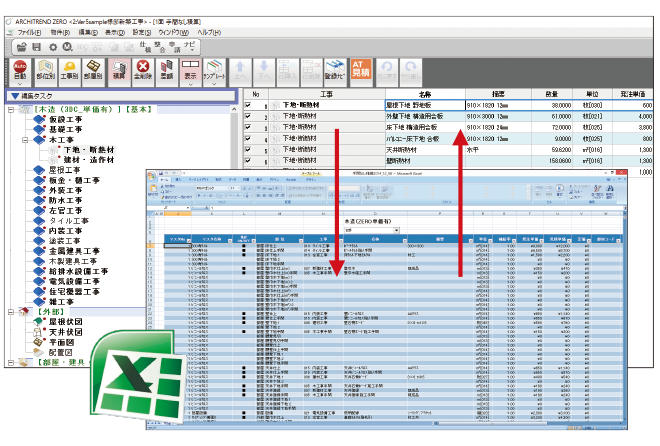
Task: Toggle the checkbox for row 4 バルコニー床下地
Action: 248,138
